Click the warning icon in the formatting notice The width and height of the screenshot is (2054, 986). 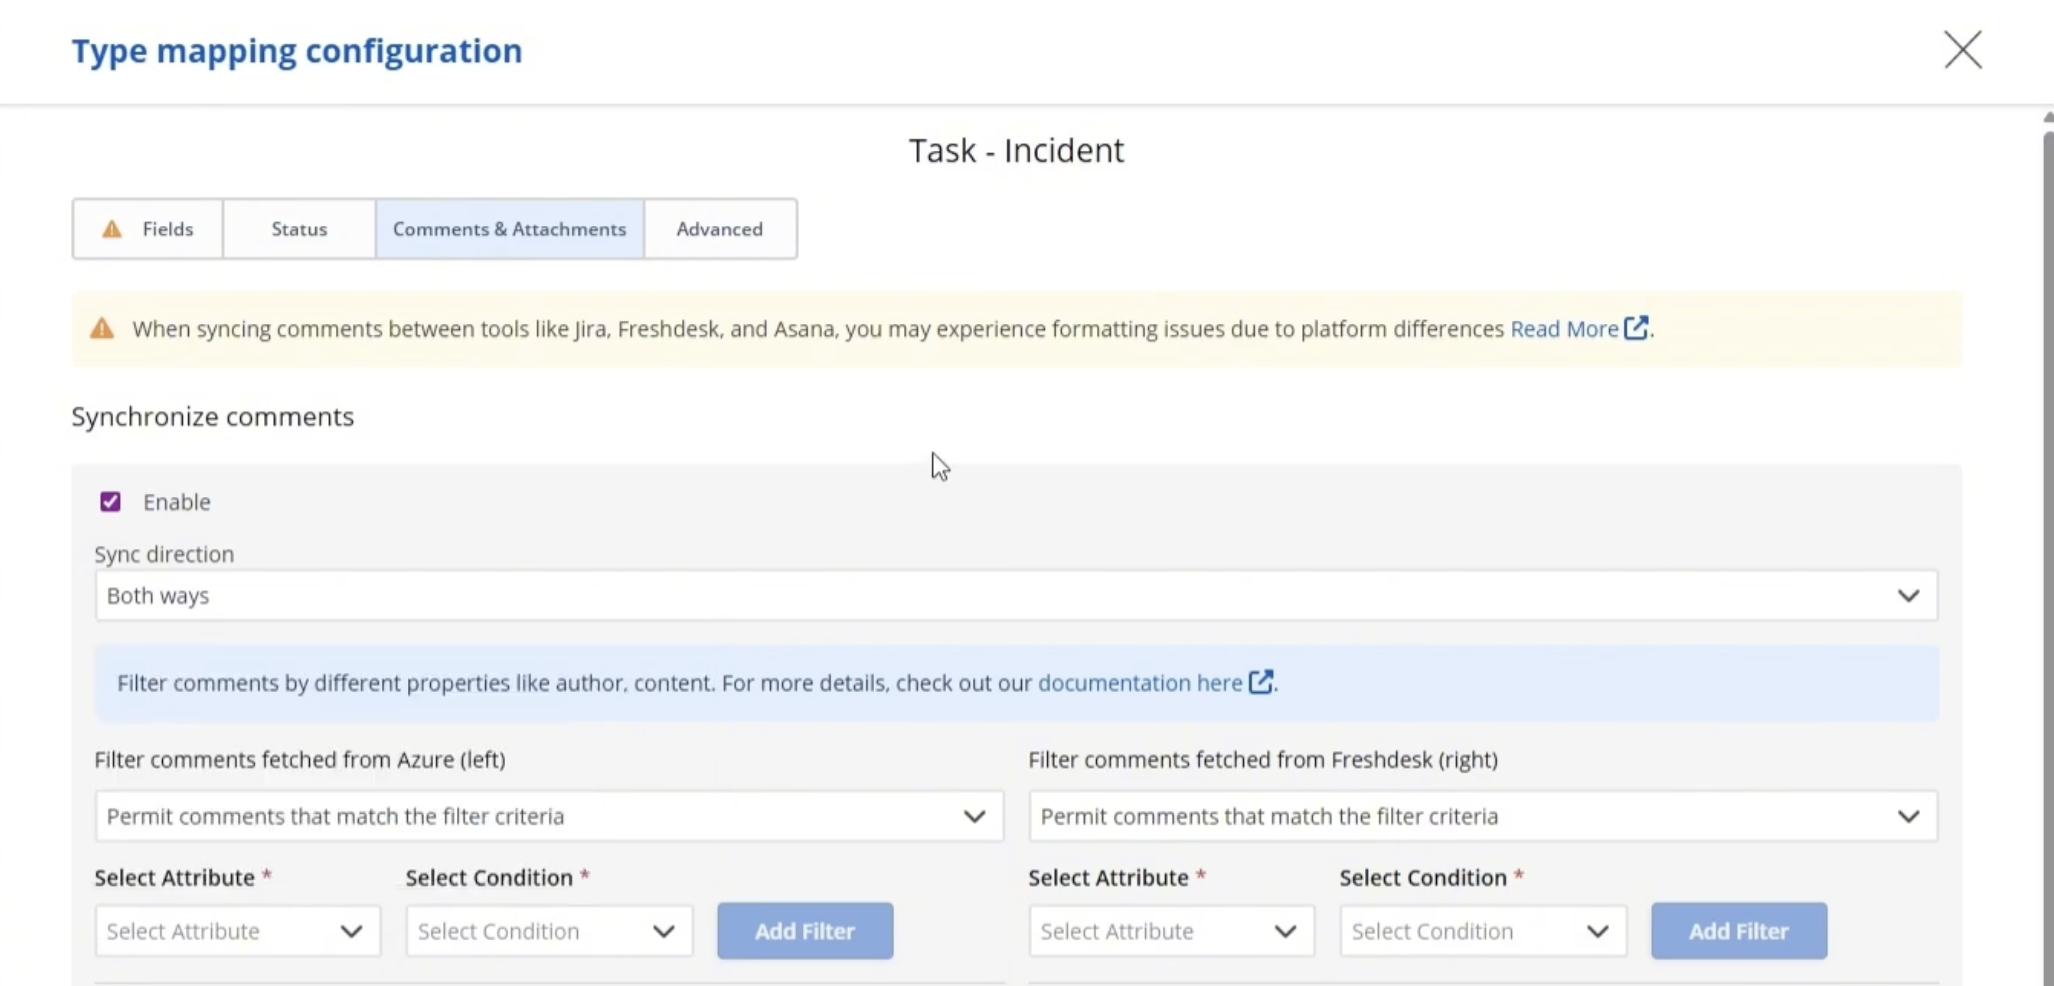[102, 328]
